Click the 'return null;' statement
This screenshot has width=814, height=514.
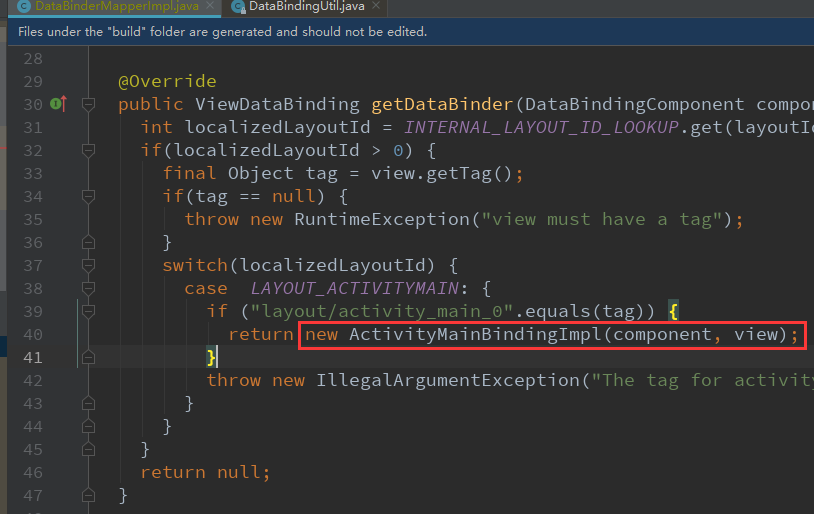tap(206, 472)
